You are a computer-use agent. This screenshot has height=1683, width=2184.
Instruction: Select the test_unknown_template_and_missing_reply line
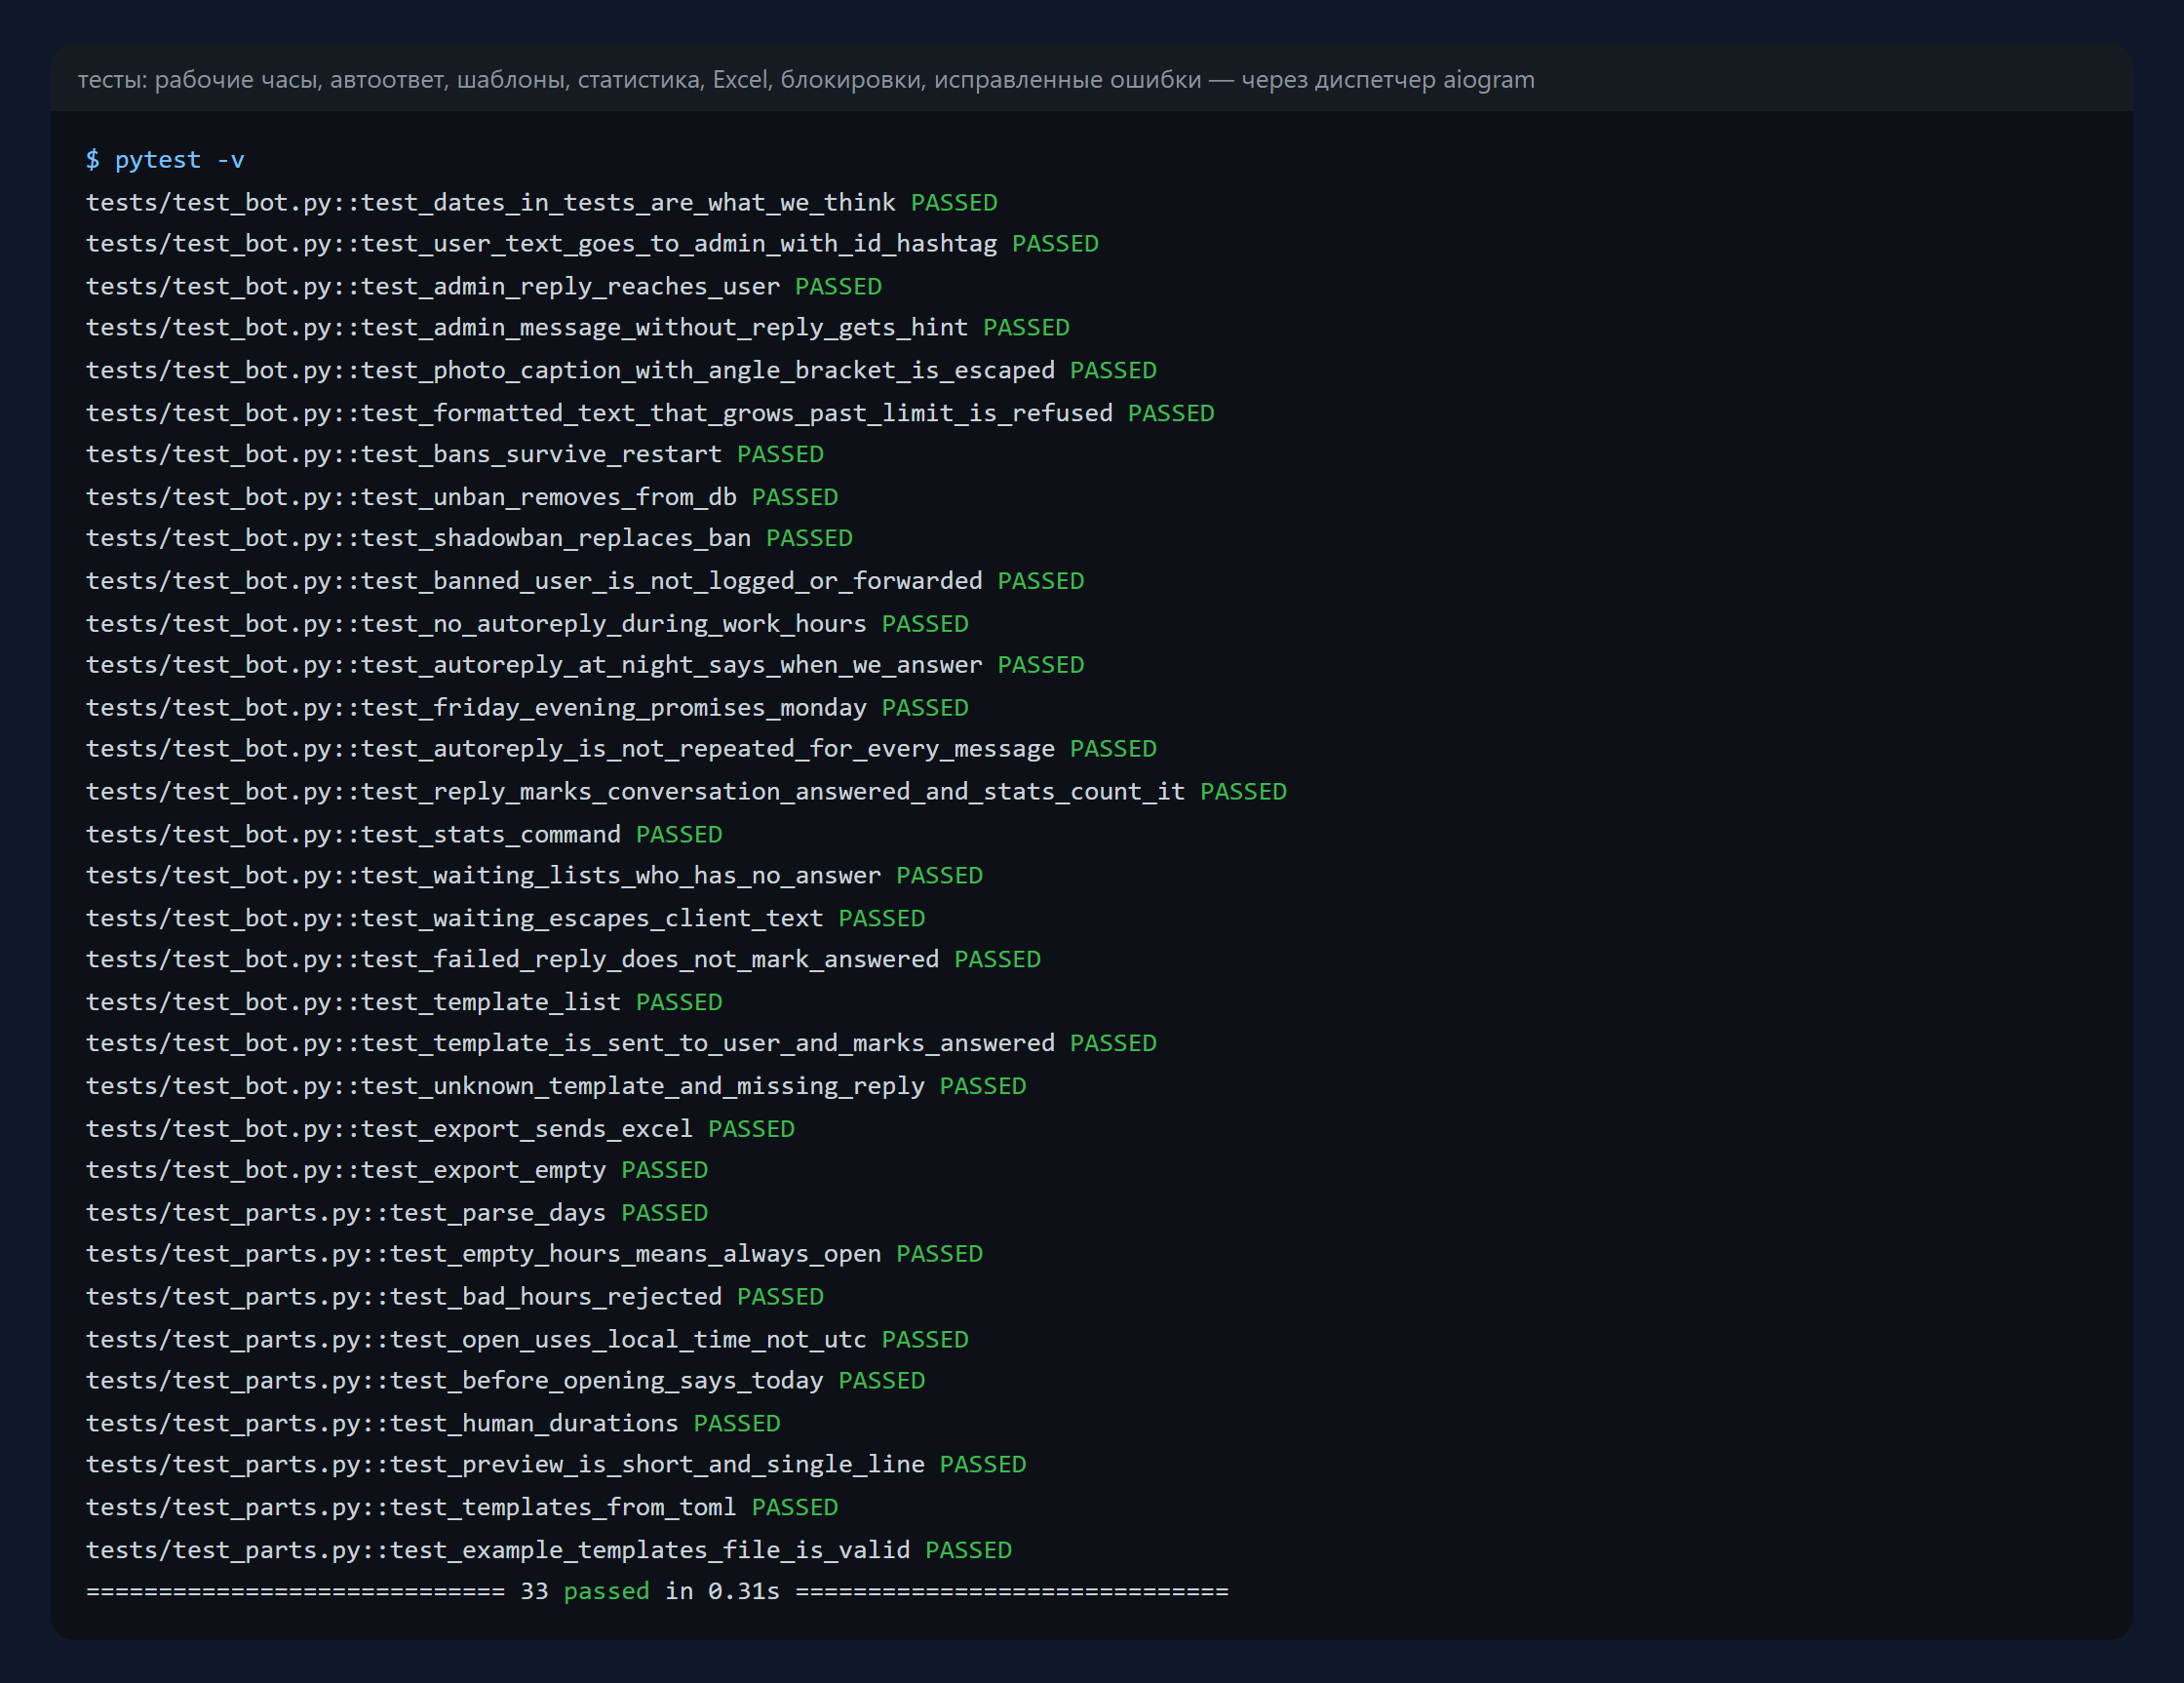pos(556,1085)
